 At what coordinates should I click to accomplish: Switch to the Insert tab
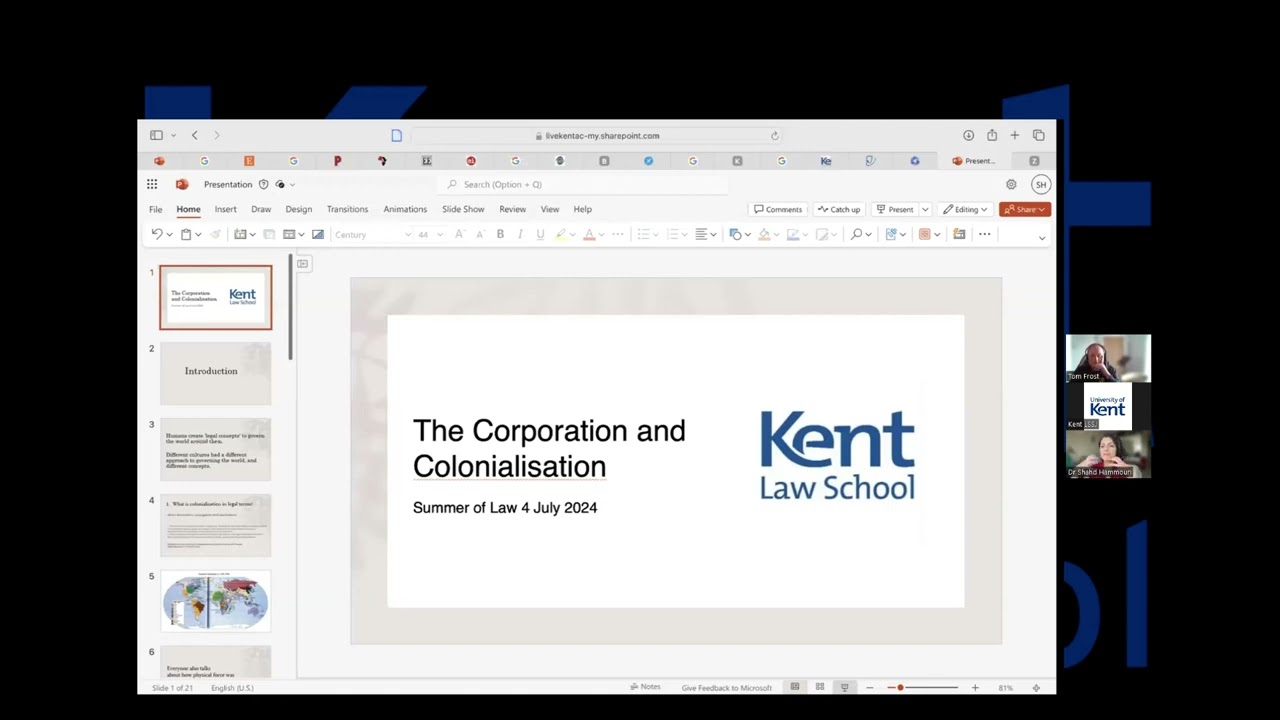click(x=225, y=210)
